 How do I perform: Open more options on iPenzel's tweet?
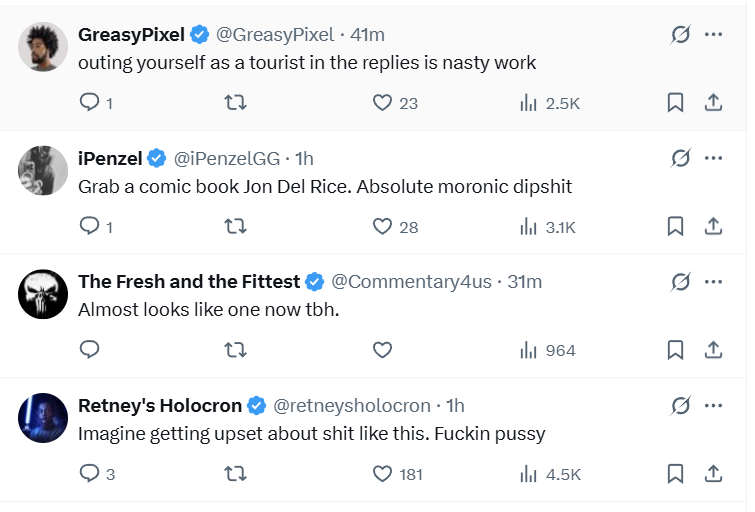713,158
